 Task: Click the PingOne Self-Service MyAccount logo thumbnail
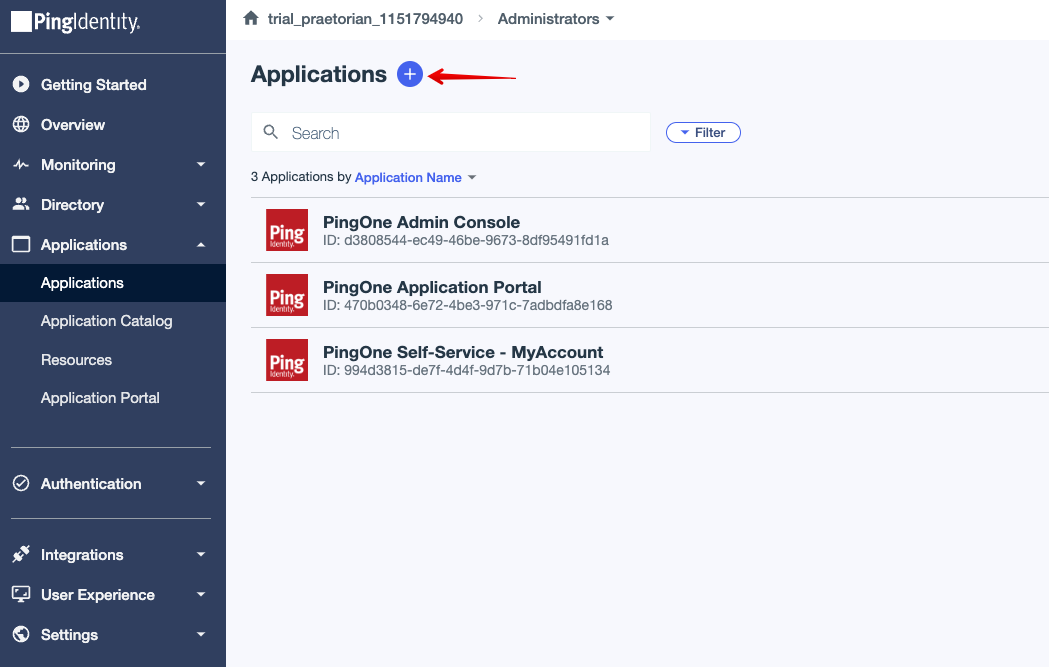click(287, 360)
